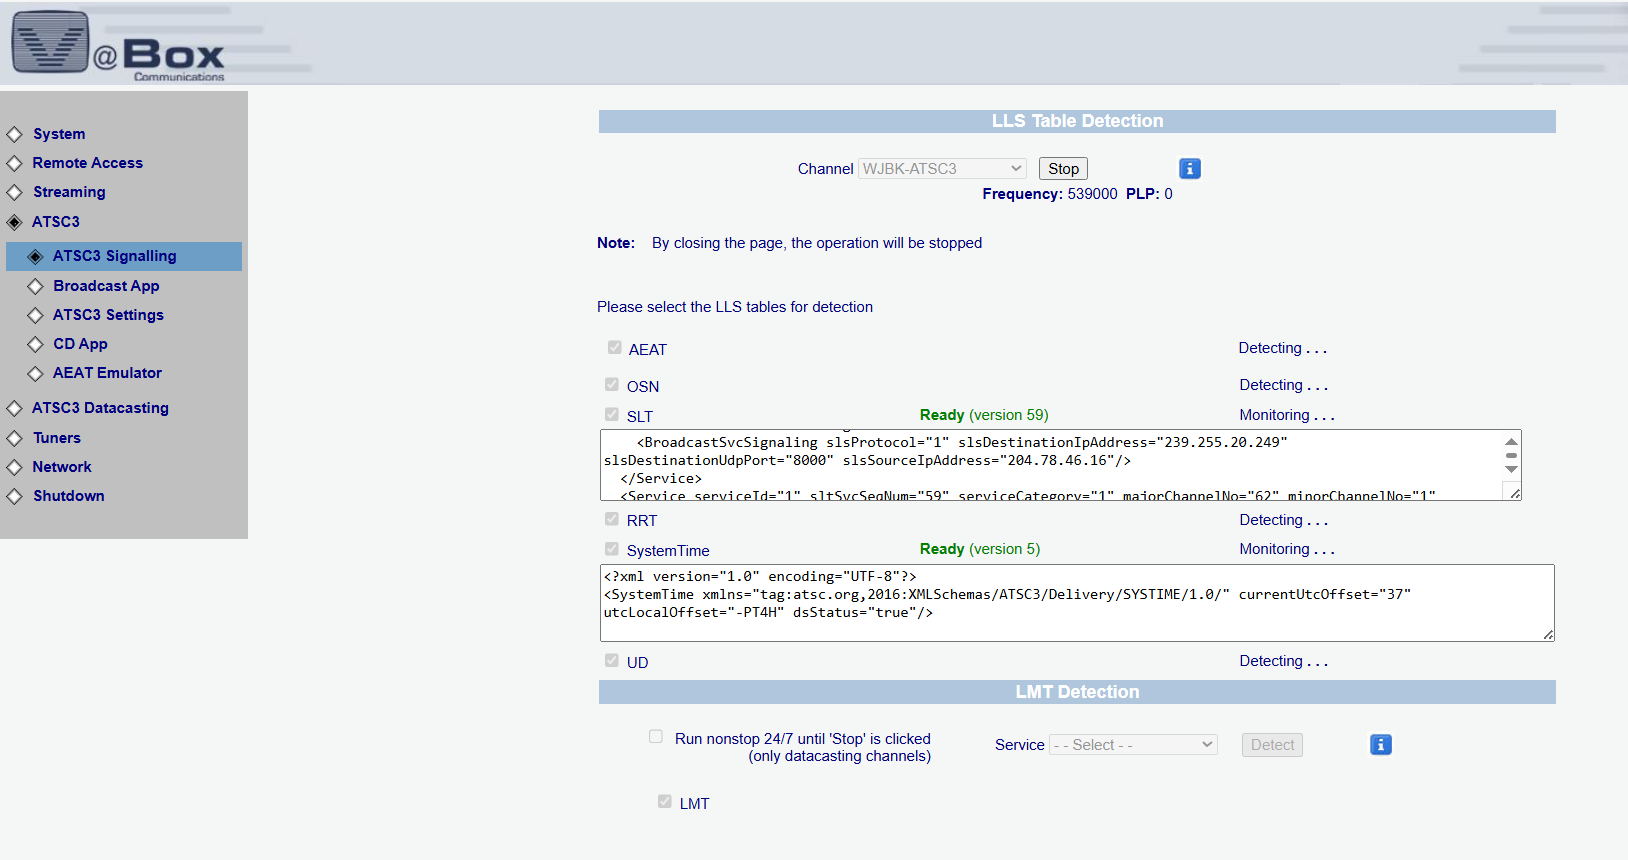Open the Network menu
The image size is (1628, 860).
[x=62, y=467]
